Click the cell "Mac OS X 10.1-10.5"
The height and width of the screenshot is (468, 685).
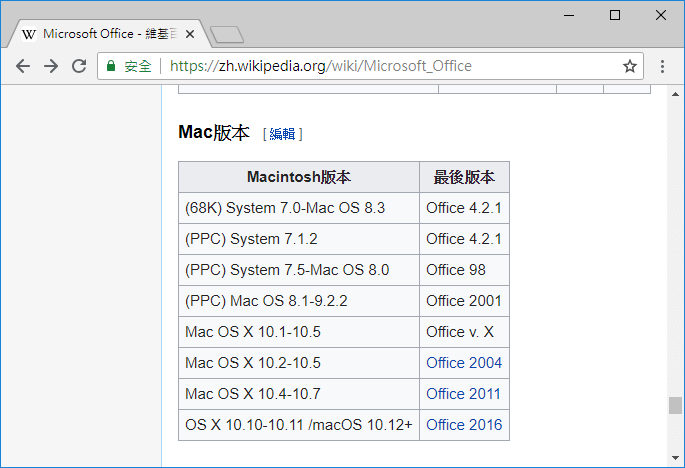click(x=299, y=332)
